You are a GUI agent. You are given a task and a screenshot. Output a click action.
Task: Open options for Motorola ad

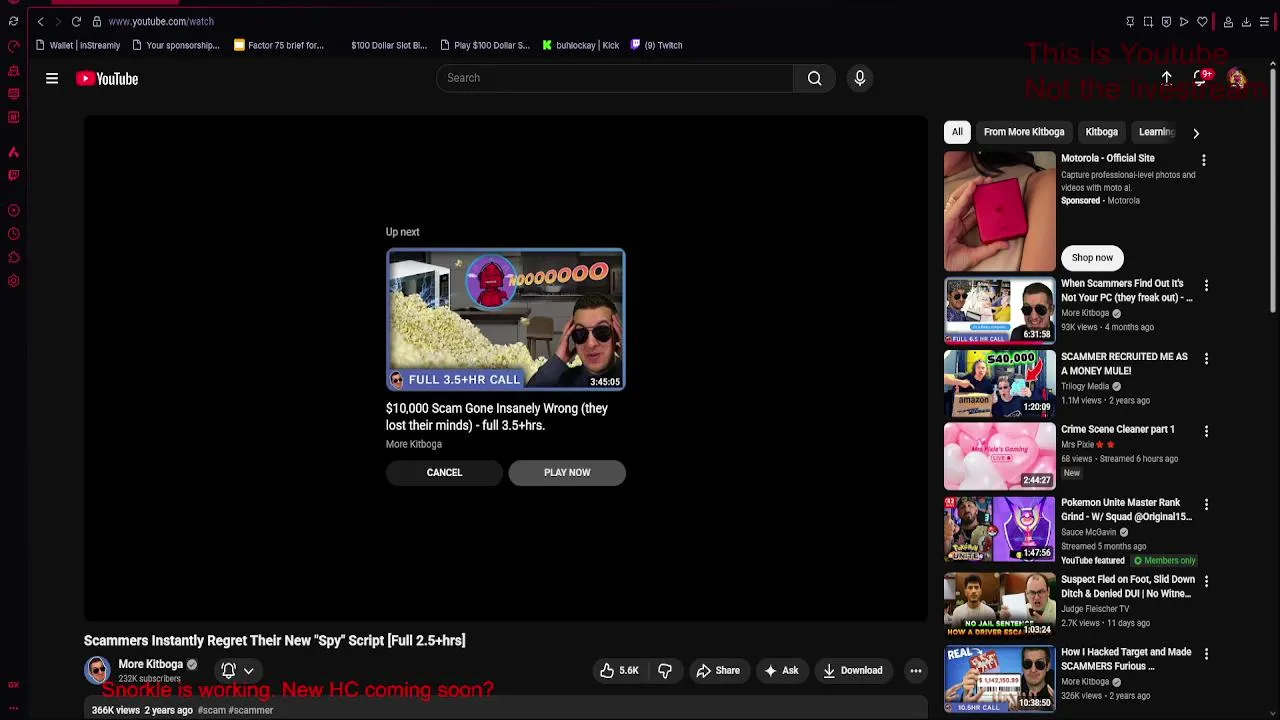pos(1204,160)
